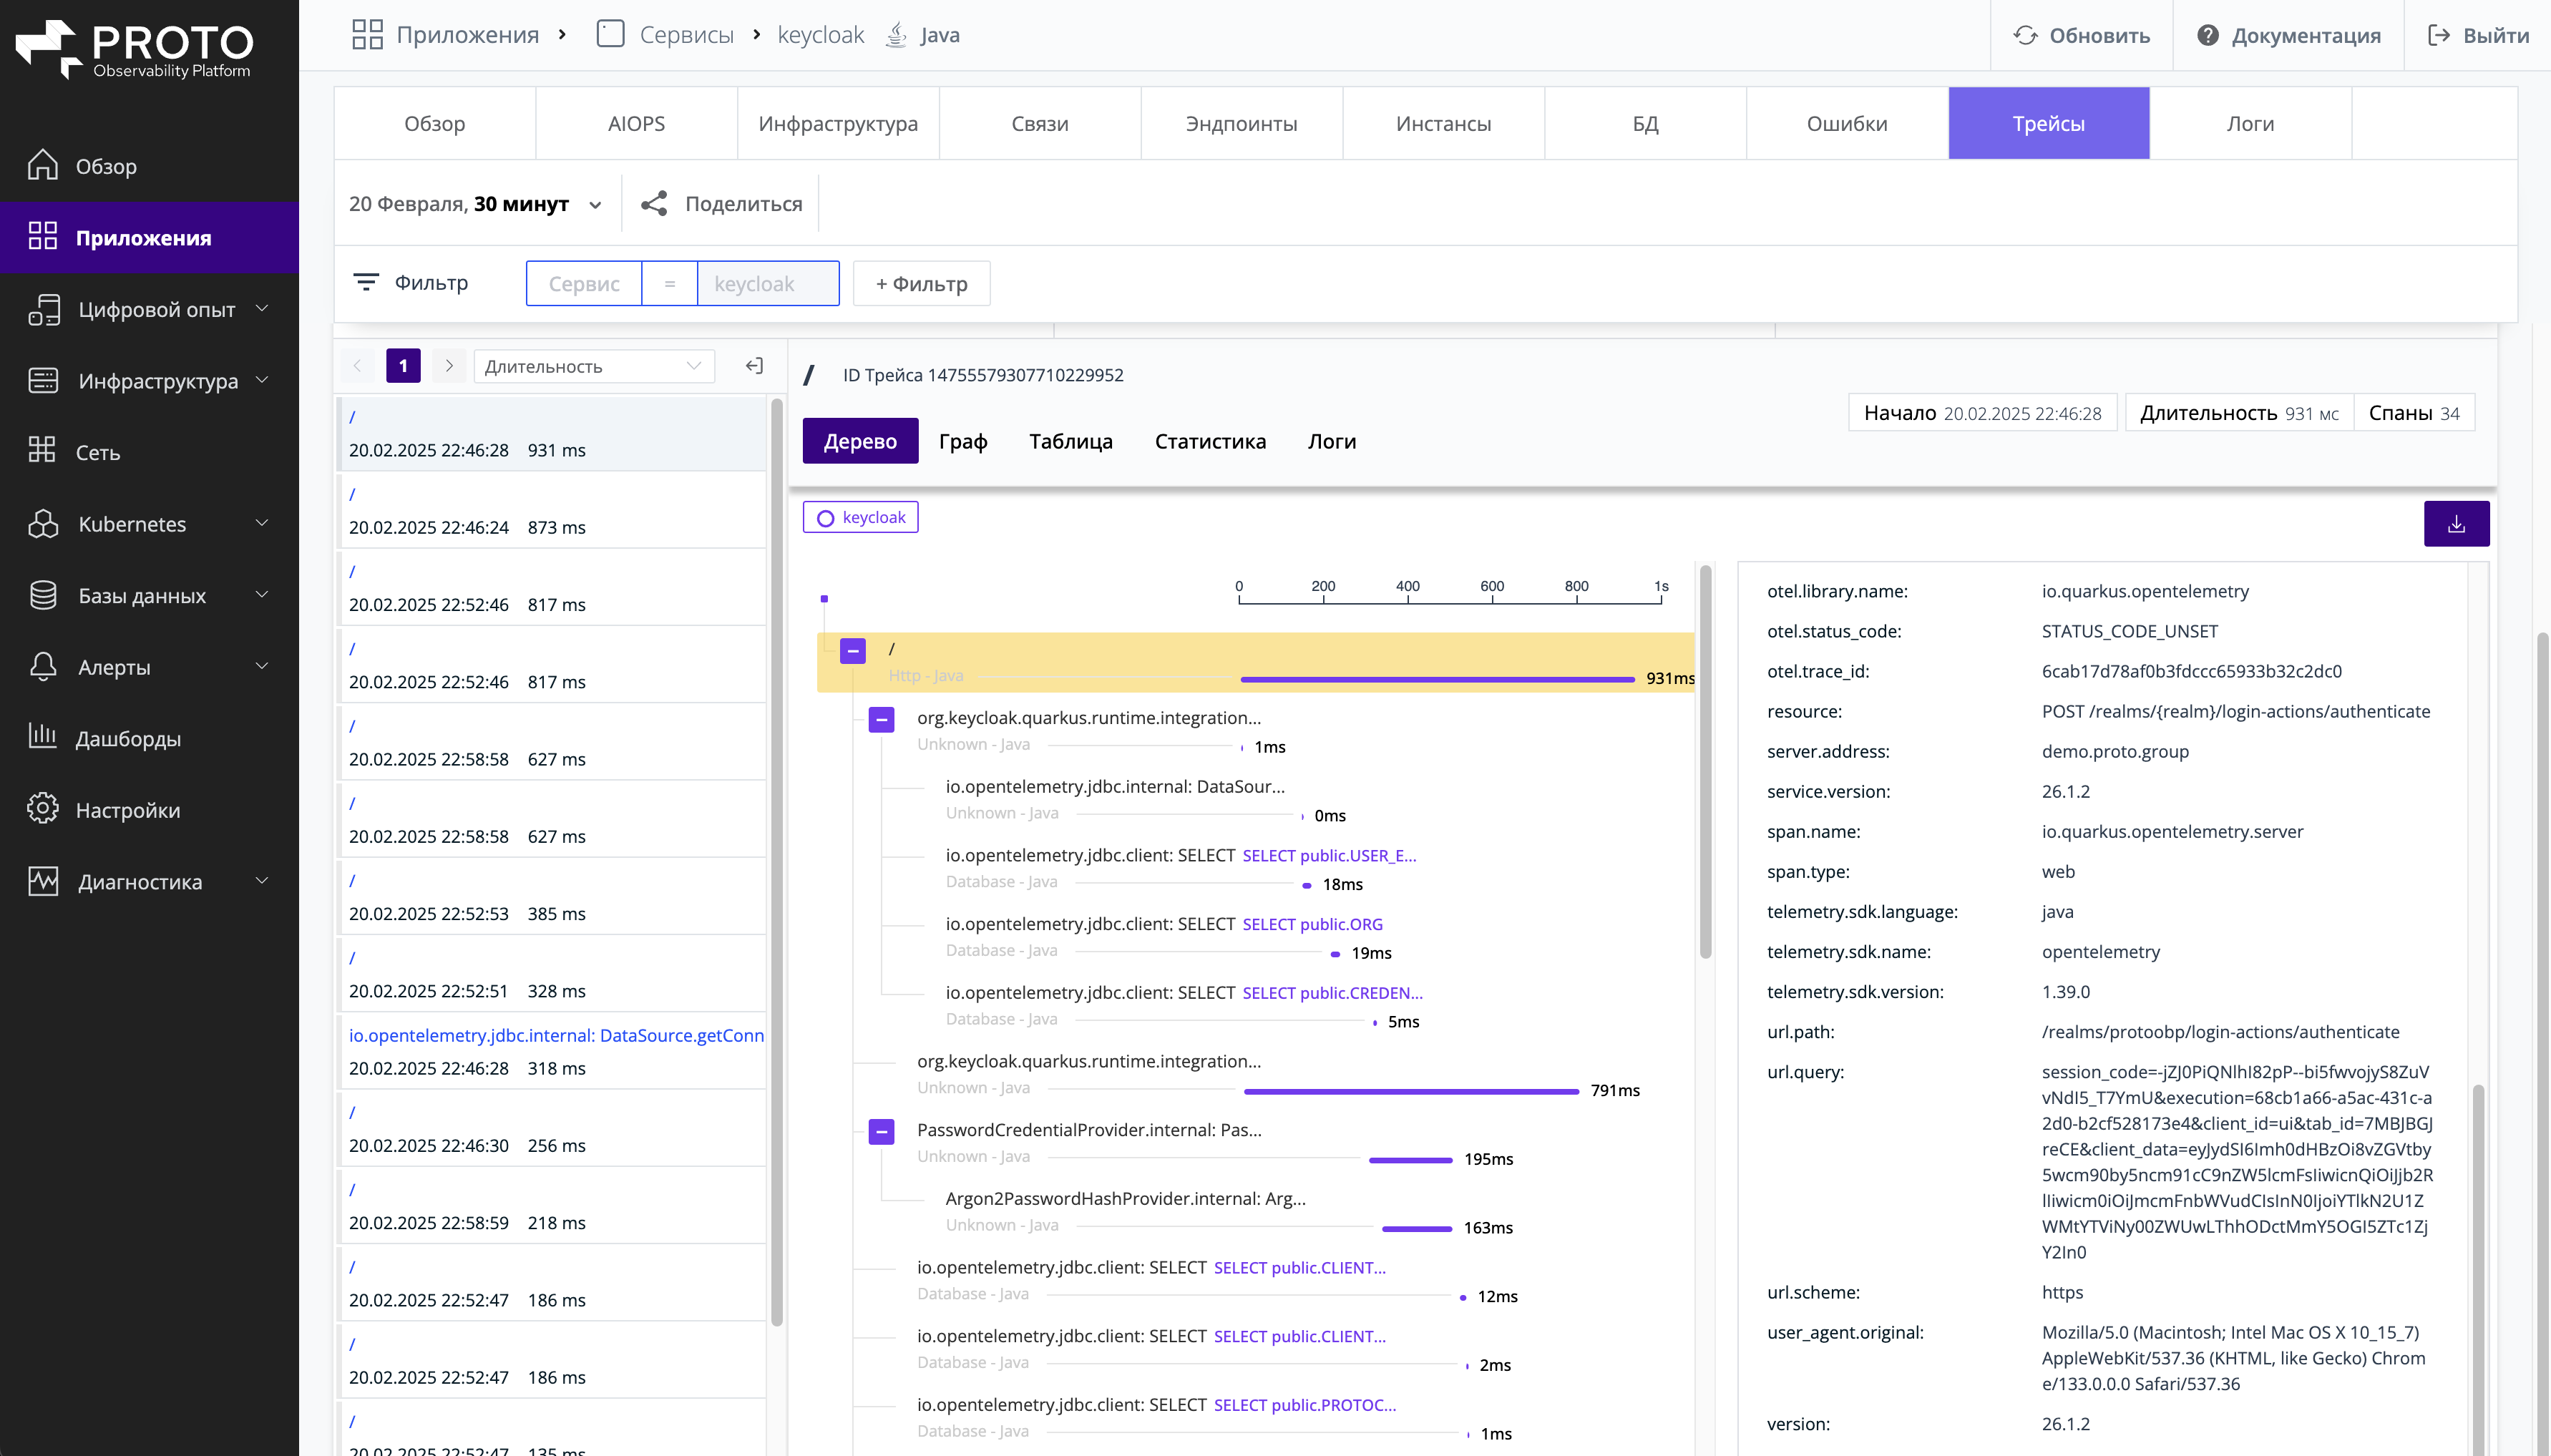The width and height of the screenshot is (2551, 1456).
Task: Open the Дашборды chart icon
Action: point(43,737)
